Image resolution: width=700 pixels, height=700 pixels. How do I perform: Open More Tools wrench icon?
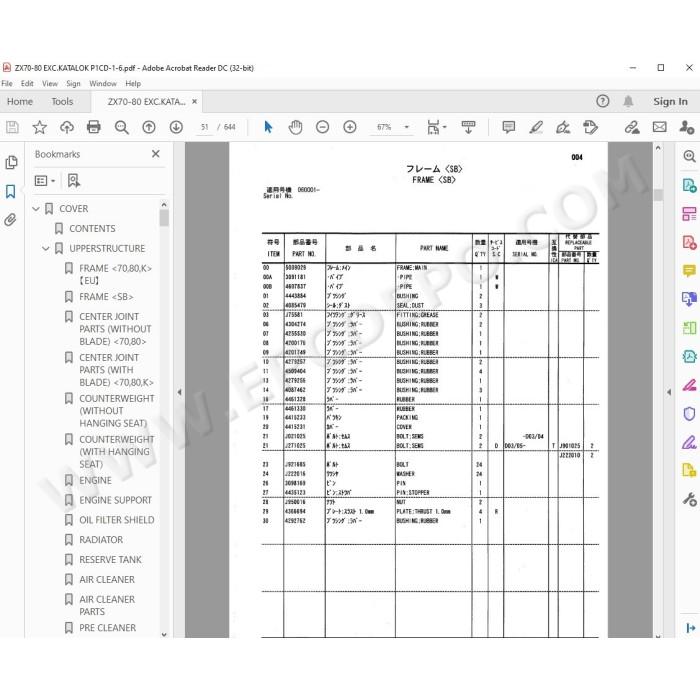(x=689, y=499)
